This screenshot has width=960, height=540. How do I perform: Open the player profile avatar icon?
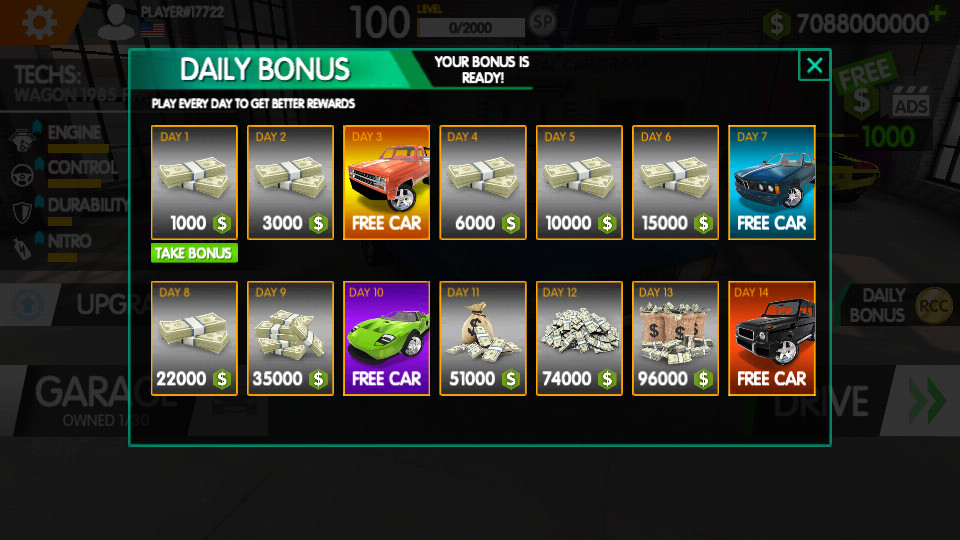click(x=116, y=23)
